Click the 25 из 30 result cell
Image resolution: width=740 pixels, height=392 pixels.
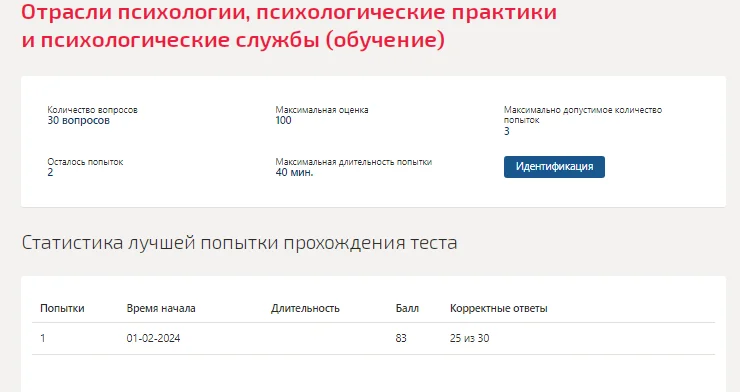click(470, 338)
